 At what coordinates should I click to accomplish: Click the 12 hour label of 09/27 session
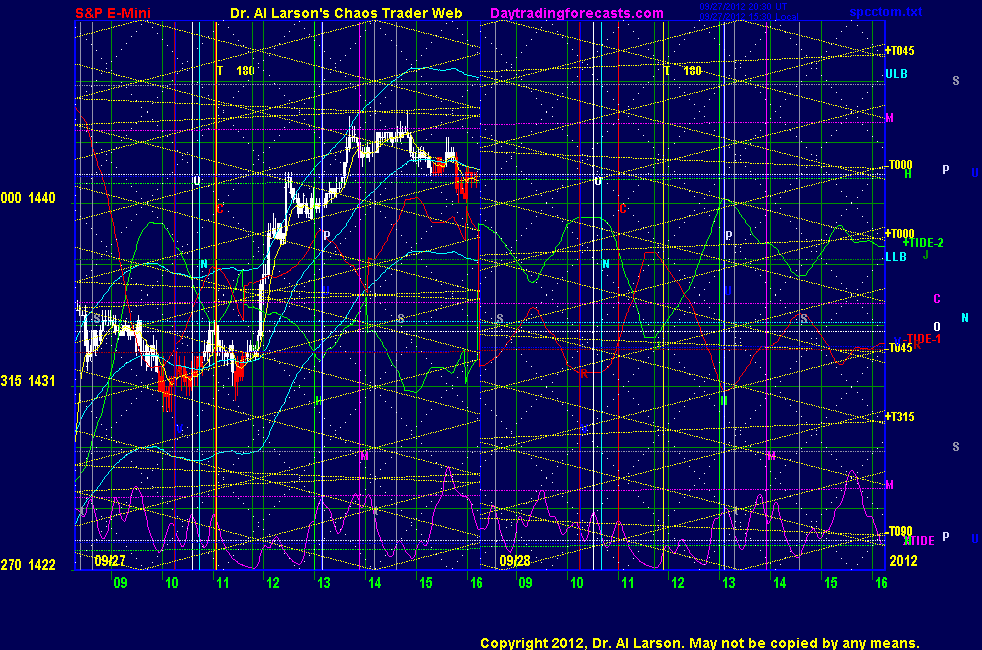pyautogui.click(x=272, y=583)
